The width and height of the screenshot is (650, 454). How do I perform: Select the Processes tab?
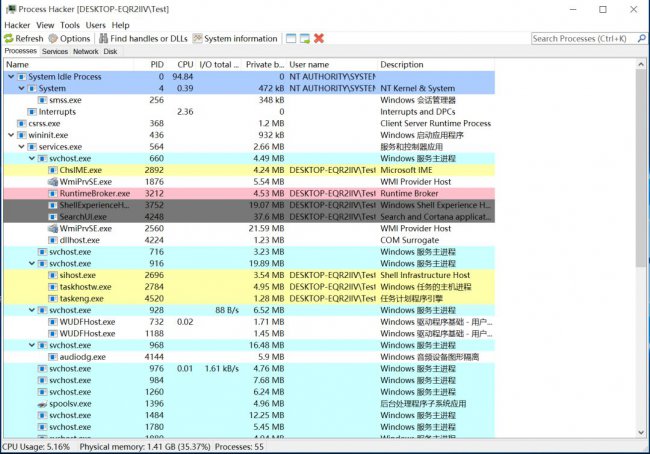[21, 51]
